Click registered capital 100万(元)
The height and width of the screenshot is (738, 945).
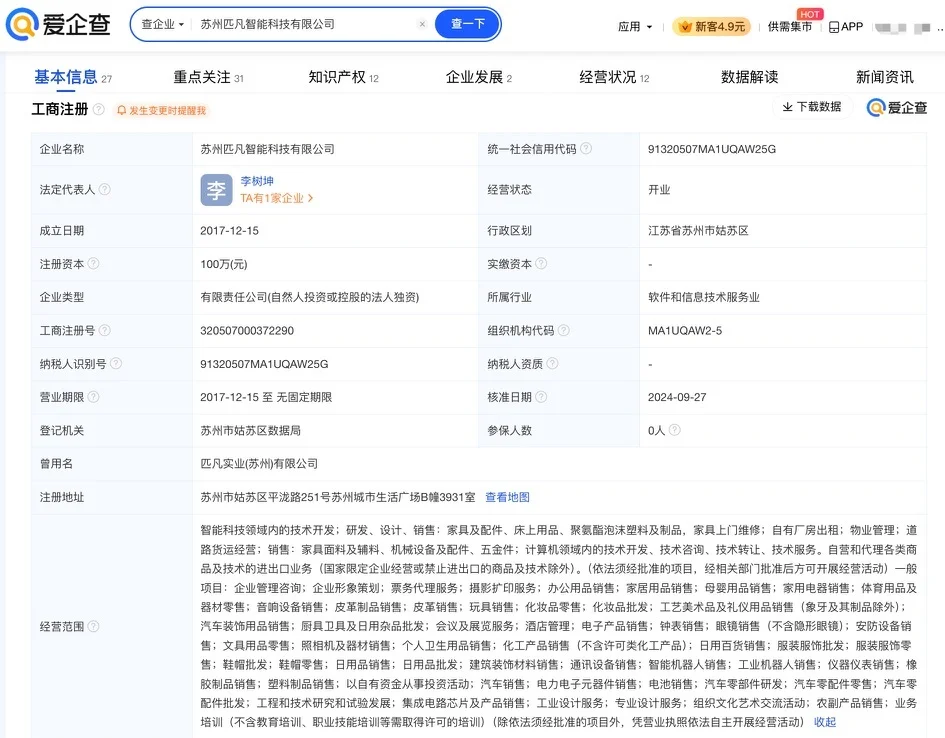click(x=224, y=264)
